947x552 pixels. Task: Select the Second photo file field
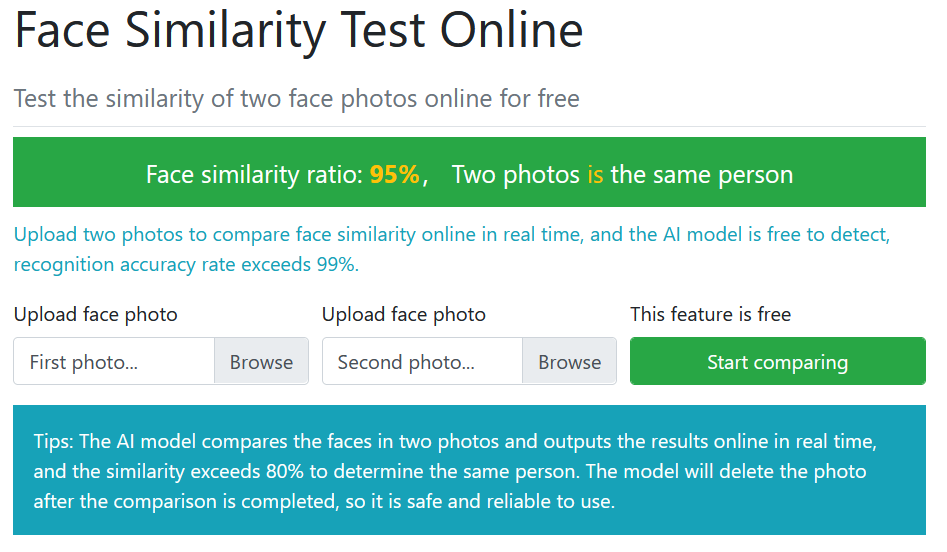[422, 362]
